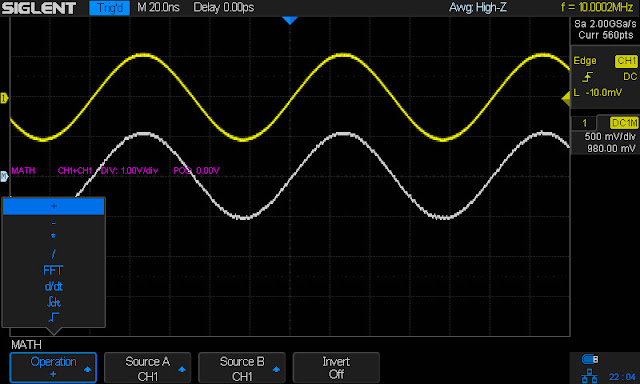The height and width of the screenshot is (384, 640).
Task: Click the rising edge slope icon
Action: pyautogui.click(x=587, y=77)
